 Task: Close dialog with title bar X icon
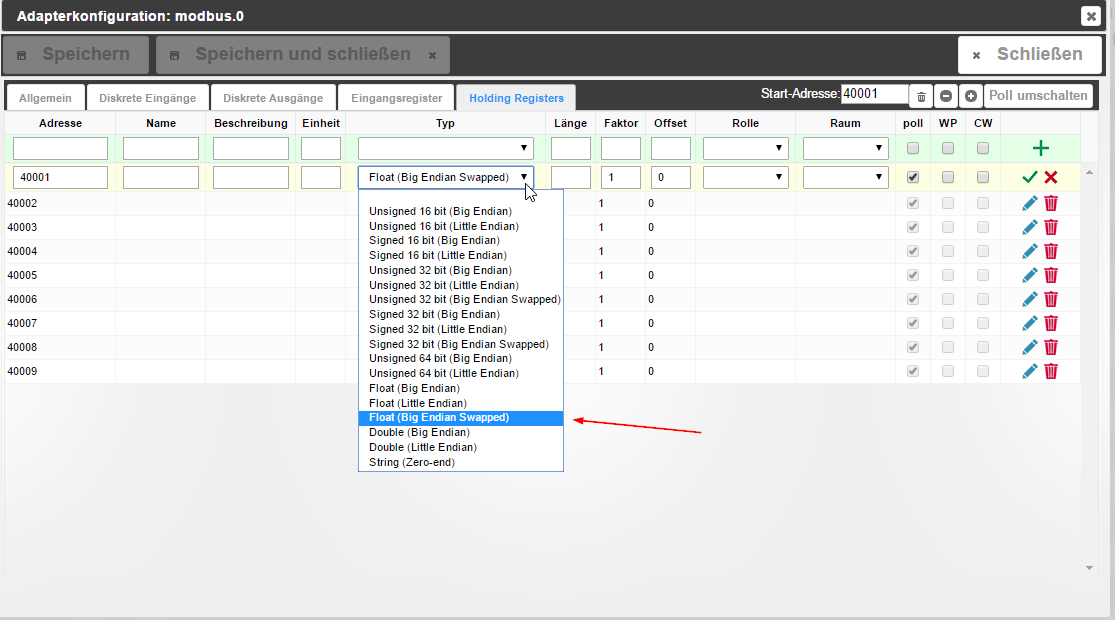(1090, 16)
